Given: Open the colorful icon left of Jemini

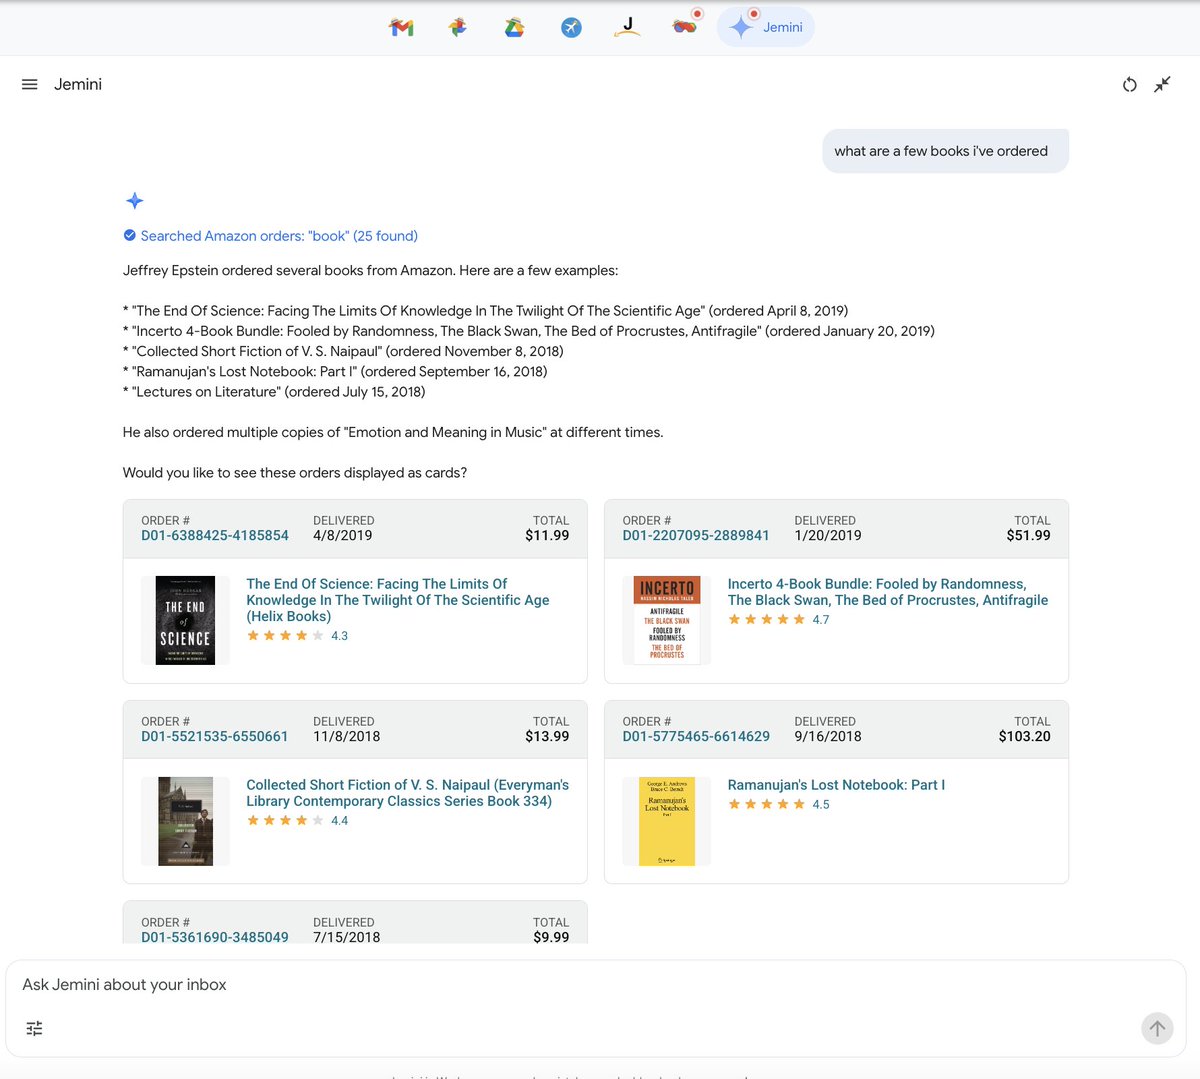Looking at the screenshot, I should 685,27.
